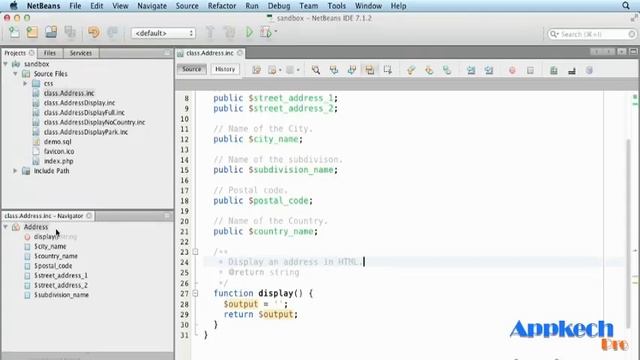This screenshot has width=640, height=360.
Task: Open the Apple menu
Action: (13, 6)
